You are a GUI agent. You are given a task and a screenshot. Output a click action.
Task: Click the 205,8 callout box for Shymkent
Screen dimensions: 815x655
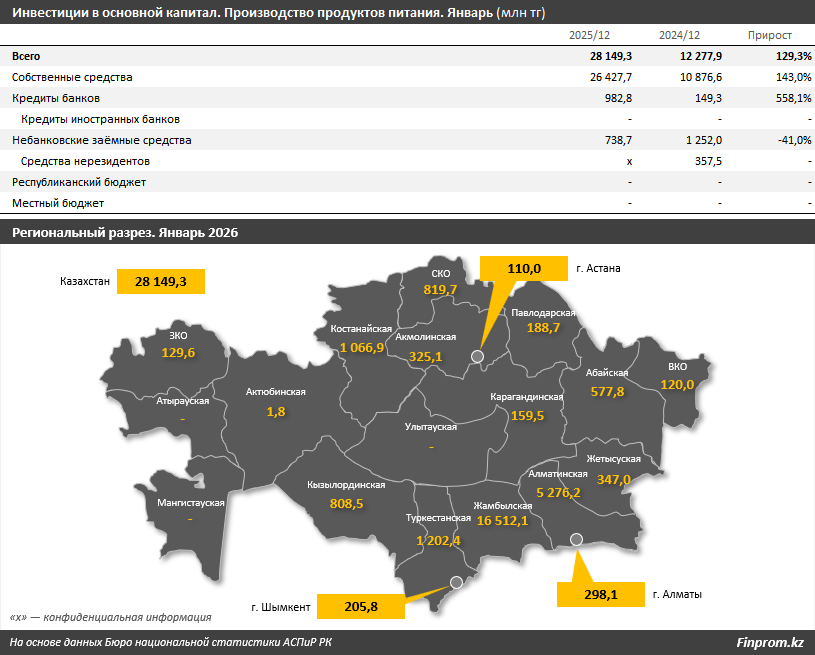pos(362,606)
